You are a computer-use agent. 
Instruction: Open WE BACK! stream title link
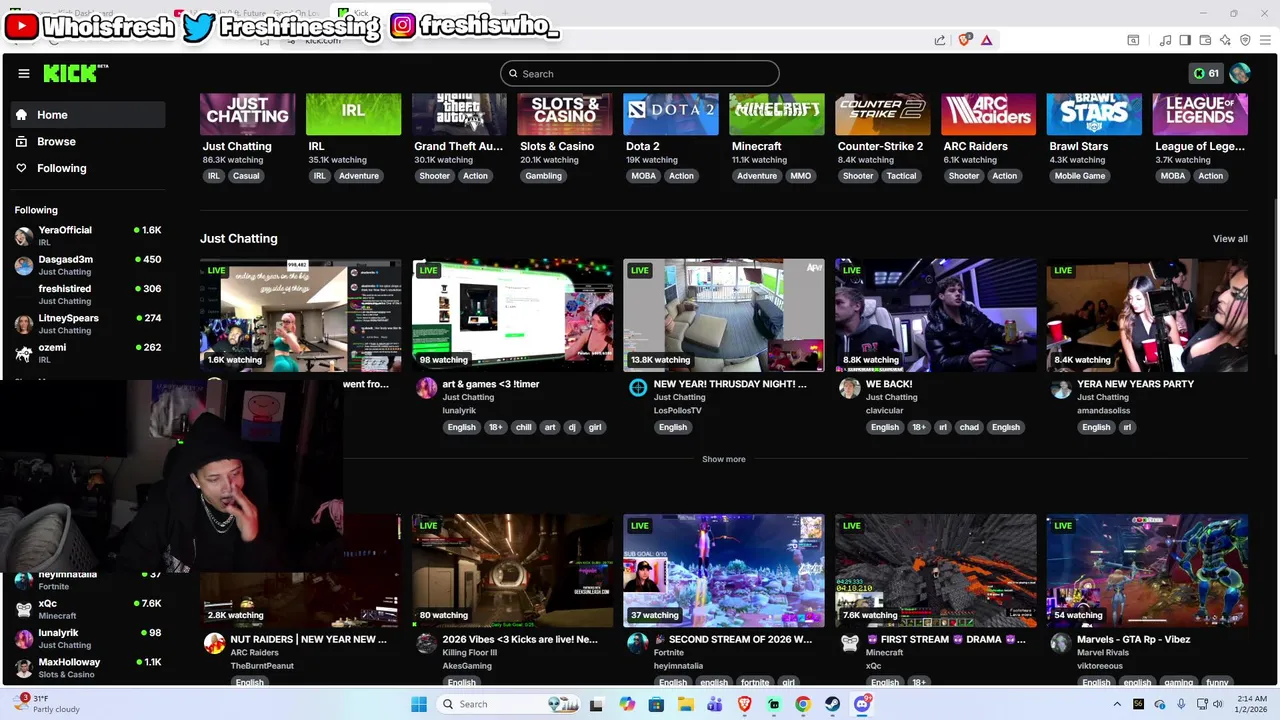889,384
